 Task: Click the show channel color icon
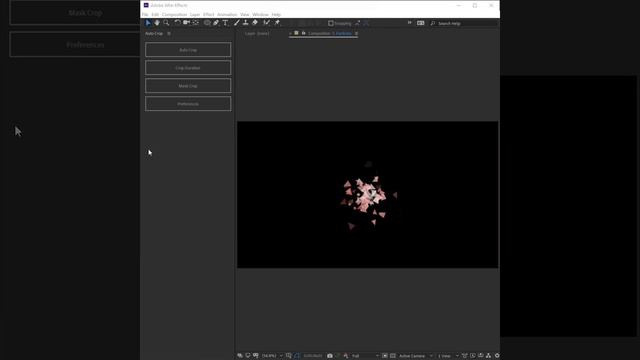point(346,356)
